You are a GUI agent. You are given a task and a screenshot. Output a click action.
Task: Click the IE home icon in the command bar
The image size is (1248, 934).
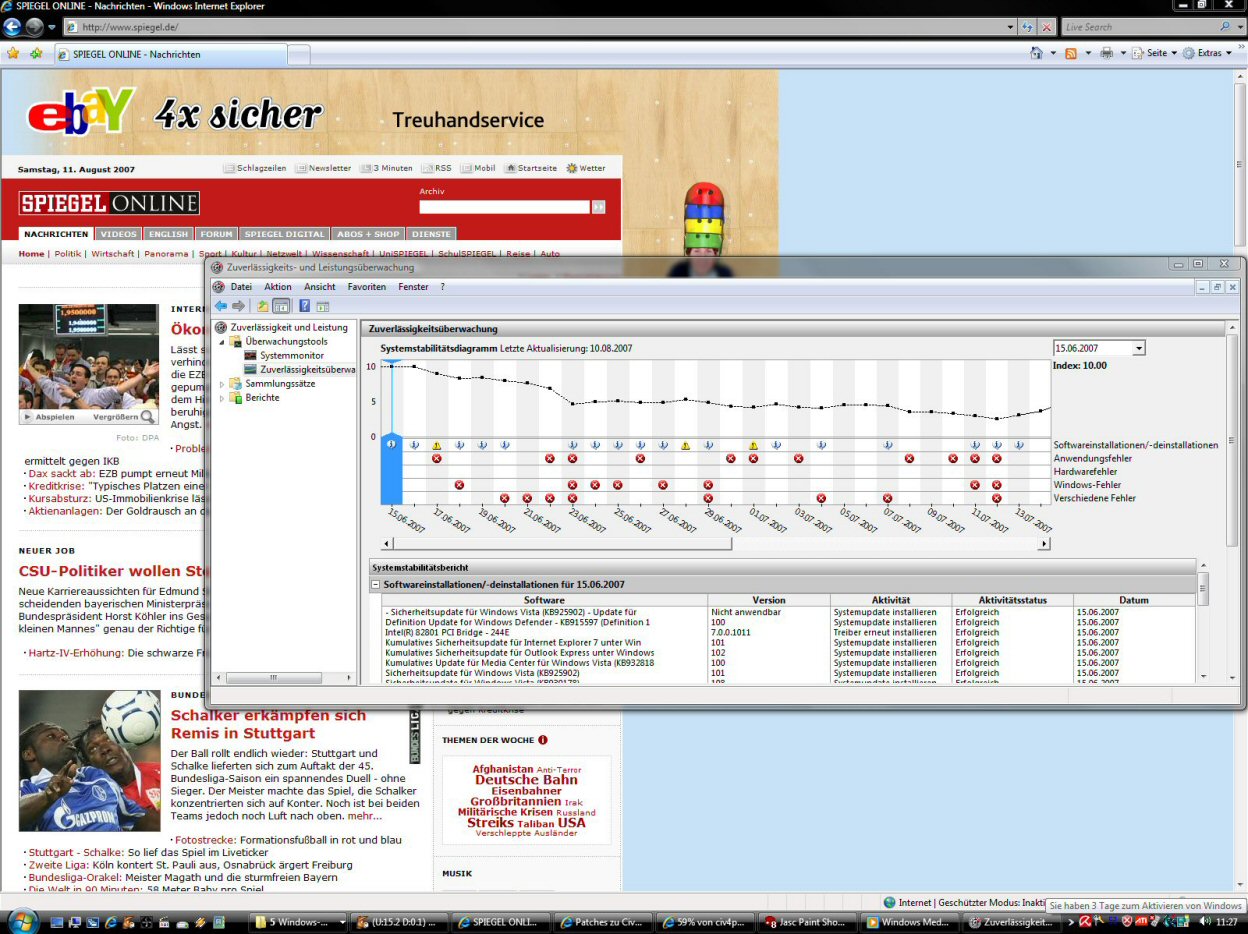click(1037, 53)
